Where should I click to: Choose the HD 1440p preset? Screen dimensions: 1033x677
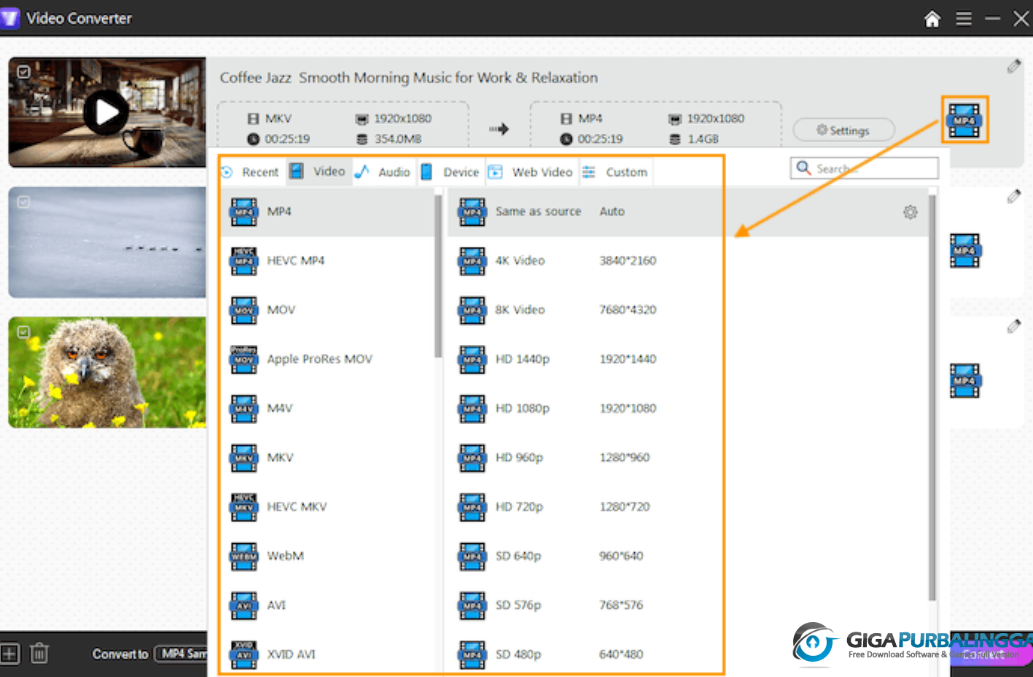687,360
